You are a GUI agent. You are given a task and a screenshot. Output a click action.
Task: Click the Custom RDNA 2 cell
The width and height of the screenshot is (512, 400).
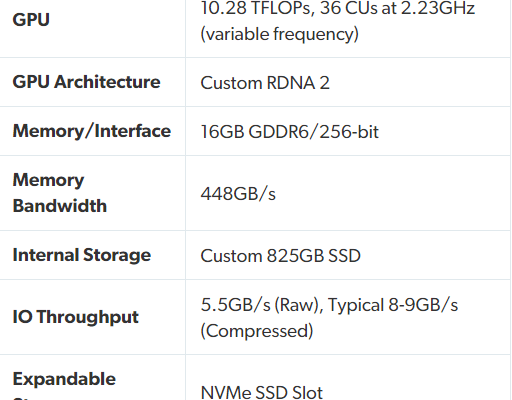265,83
